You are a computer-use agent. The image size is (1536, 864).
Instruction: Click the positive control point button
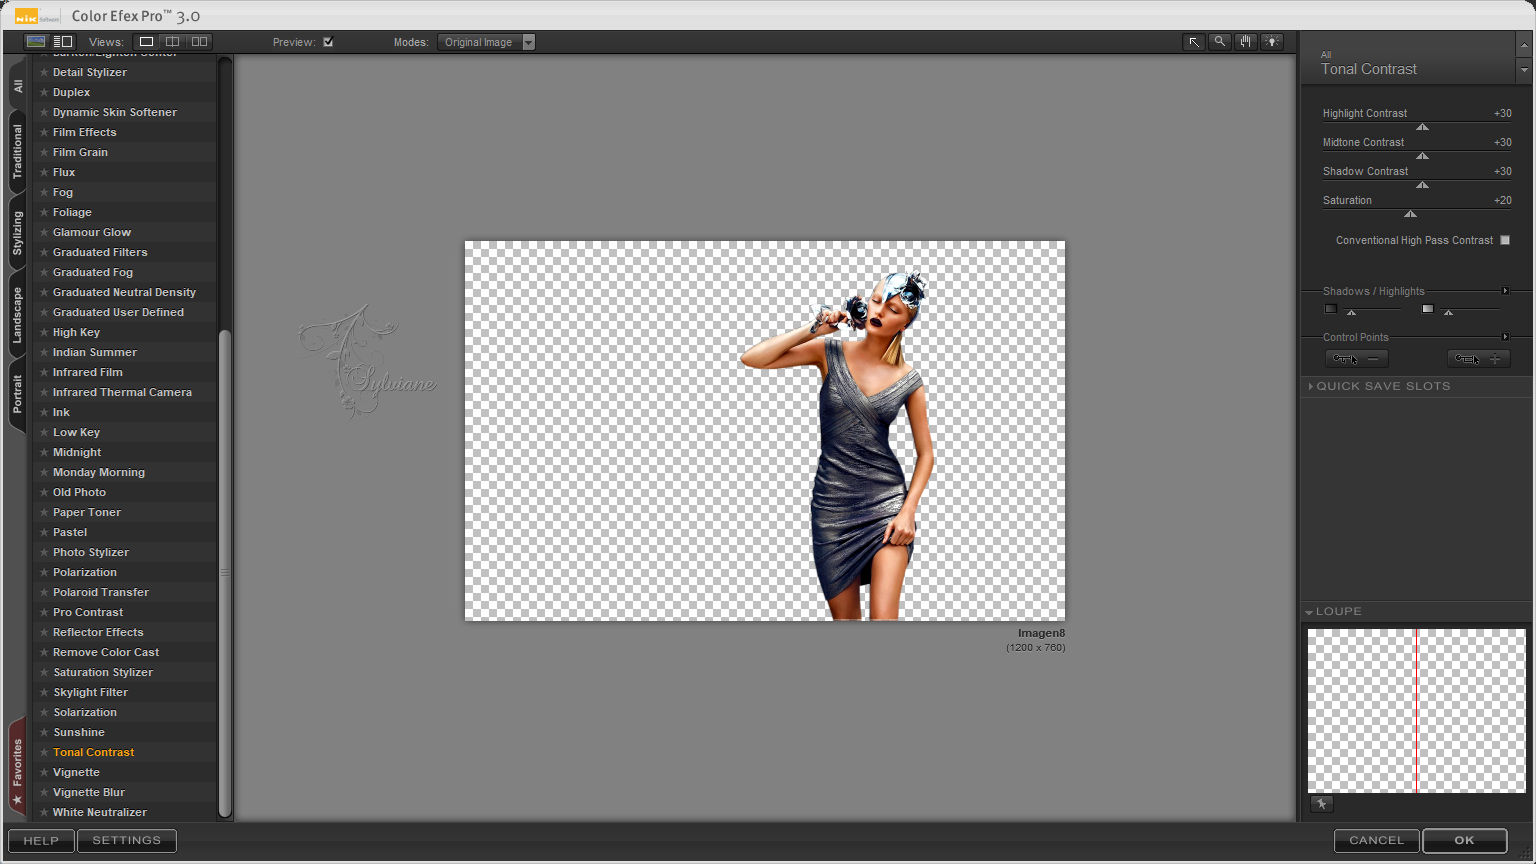pyautogui.click(x=1479, y=359)
